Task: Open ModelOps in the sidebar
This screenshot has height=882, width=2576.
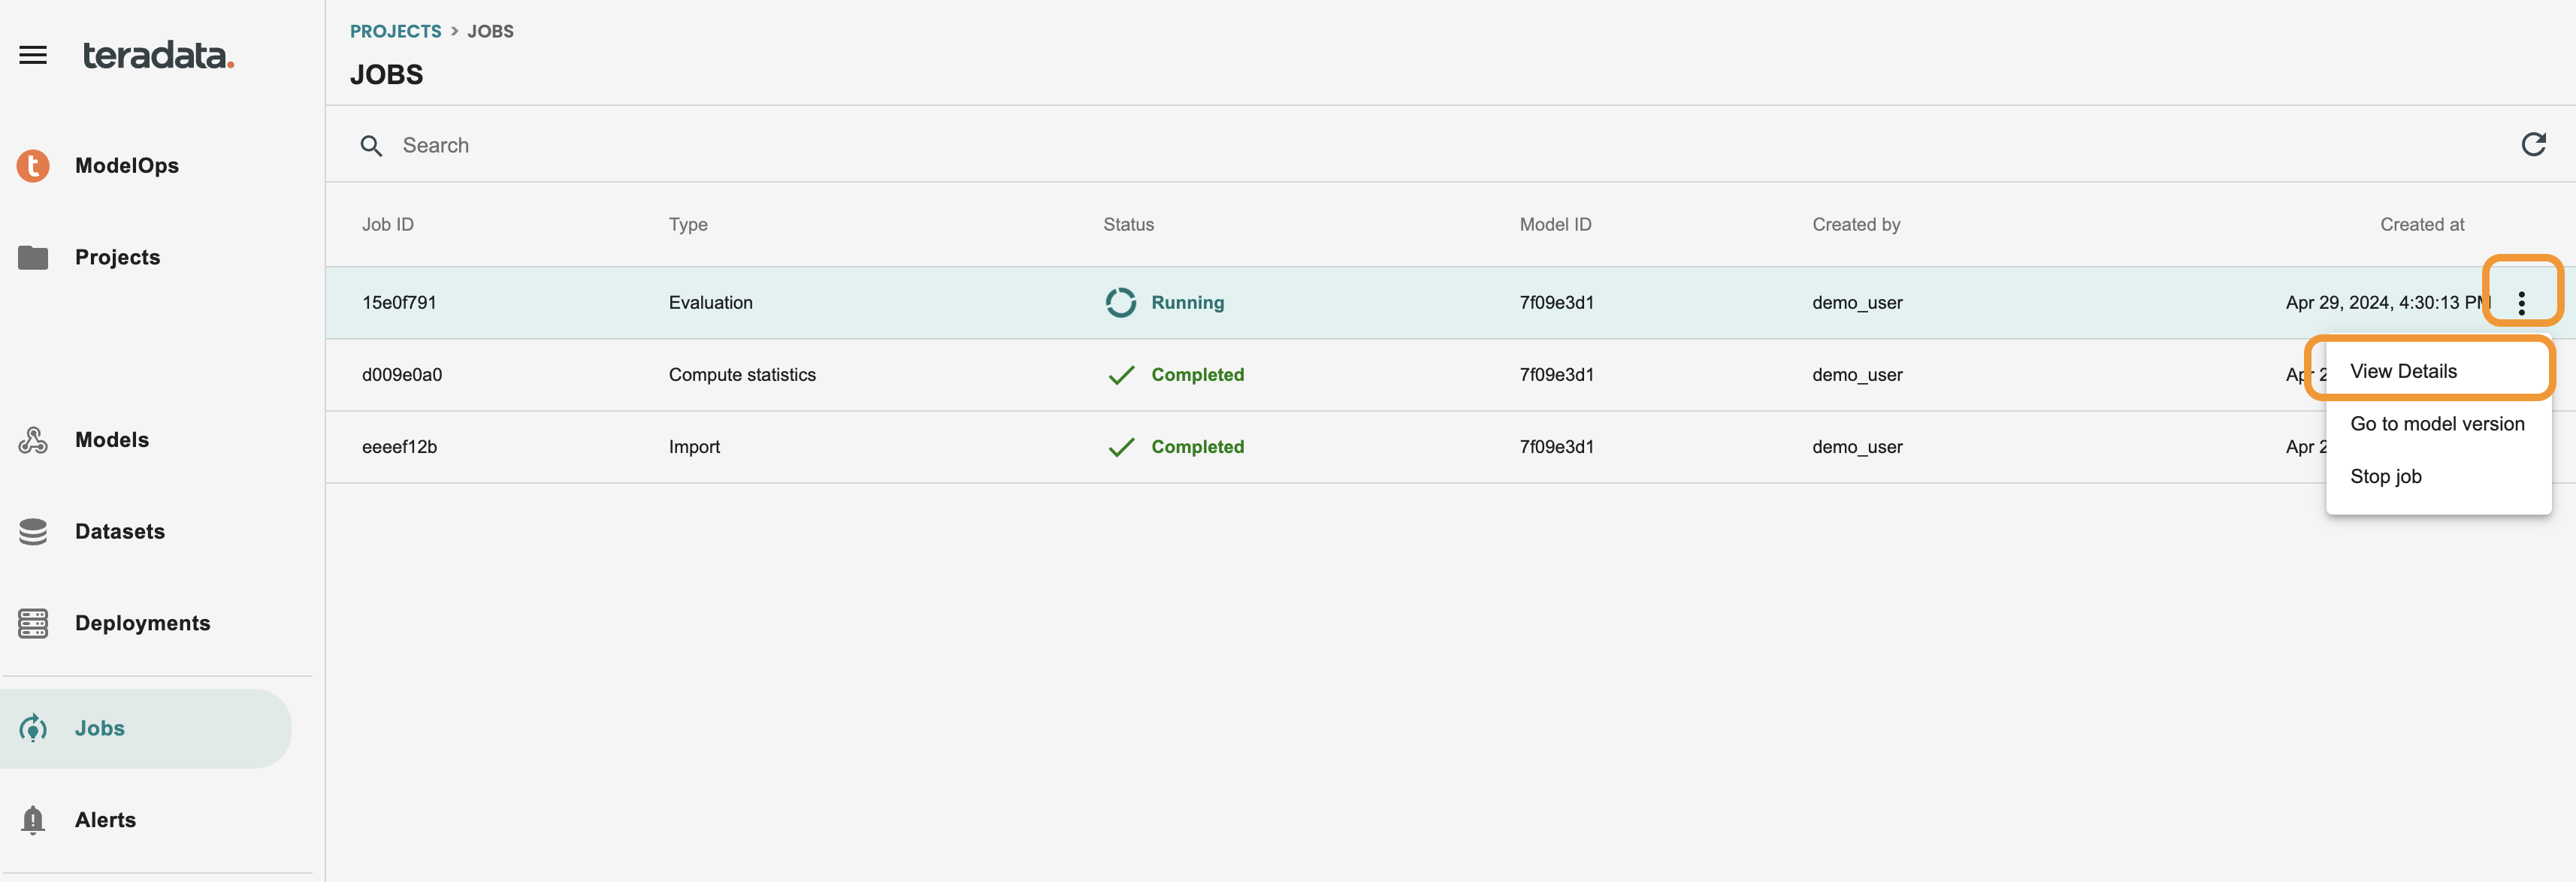Action: [127, 166]
